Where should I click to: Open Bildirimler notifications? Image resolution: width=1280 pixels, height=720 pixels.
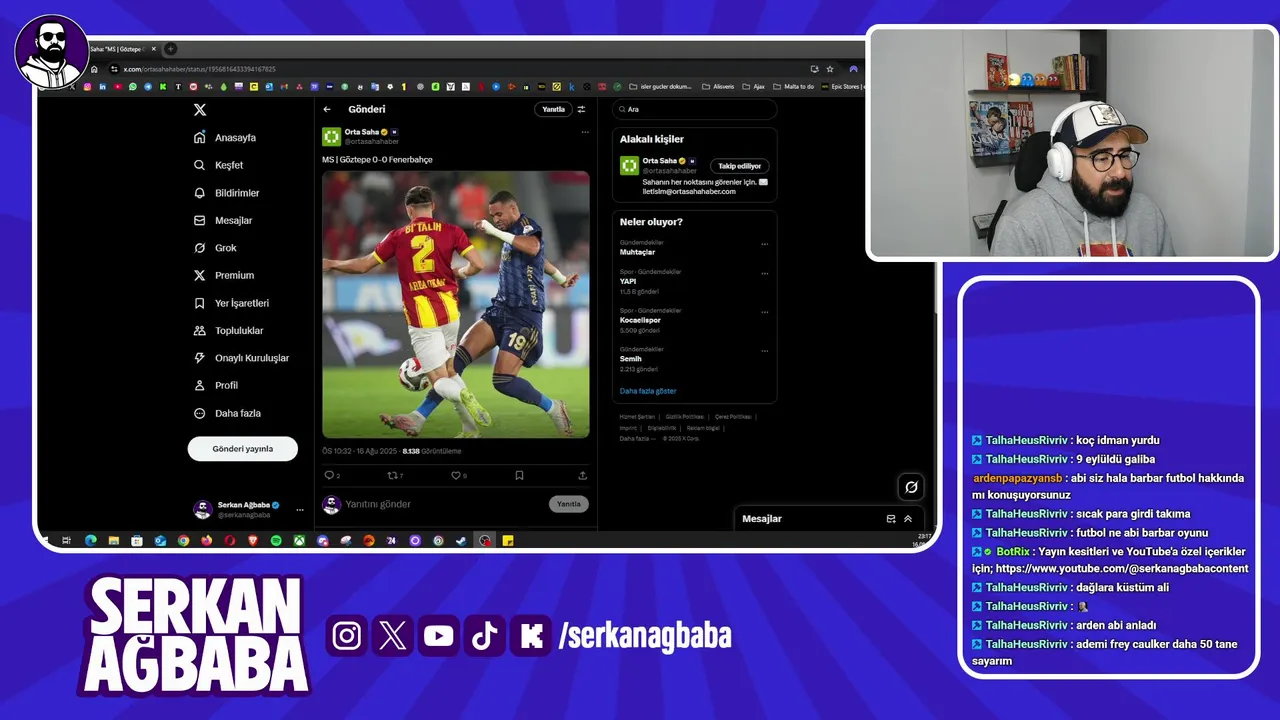click(x=227, y=193)
